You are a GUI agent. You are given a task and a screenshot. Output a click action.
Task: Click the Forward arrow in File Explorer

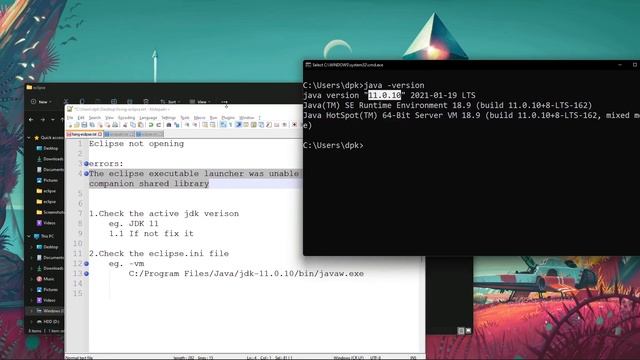(42, 120)
